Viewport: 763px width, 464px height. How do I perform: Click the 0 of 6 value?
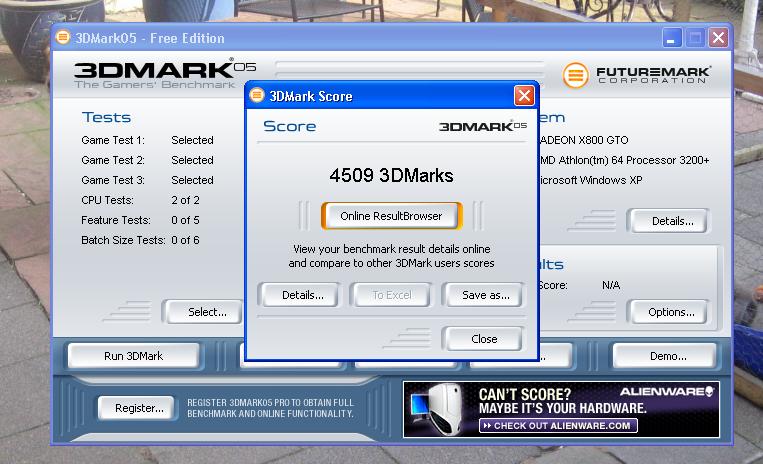coord(185,240)
